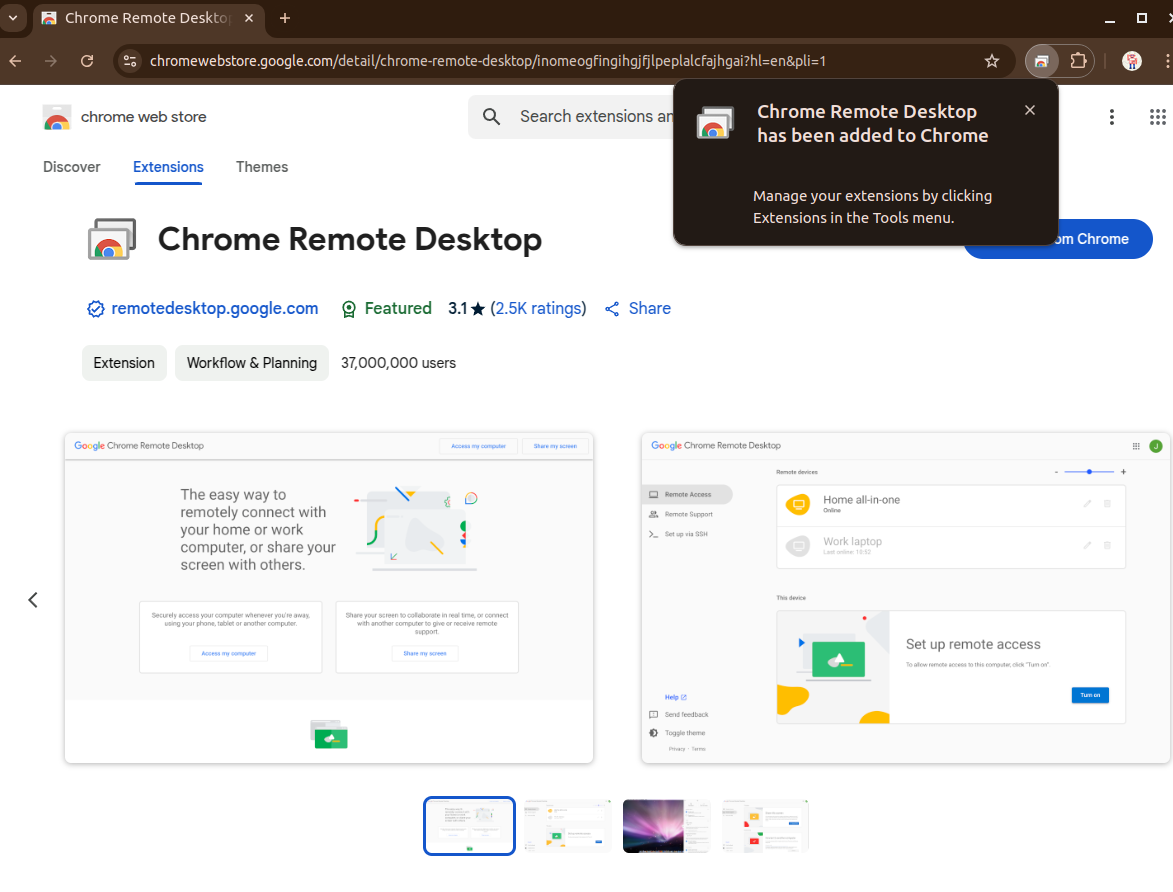Close the Chrome Remote Desktop tab
Screen dimensions: 1173x892
[x=249, y=18]
